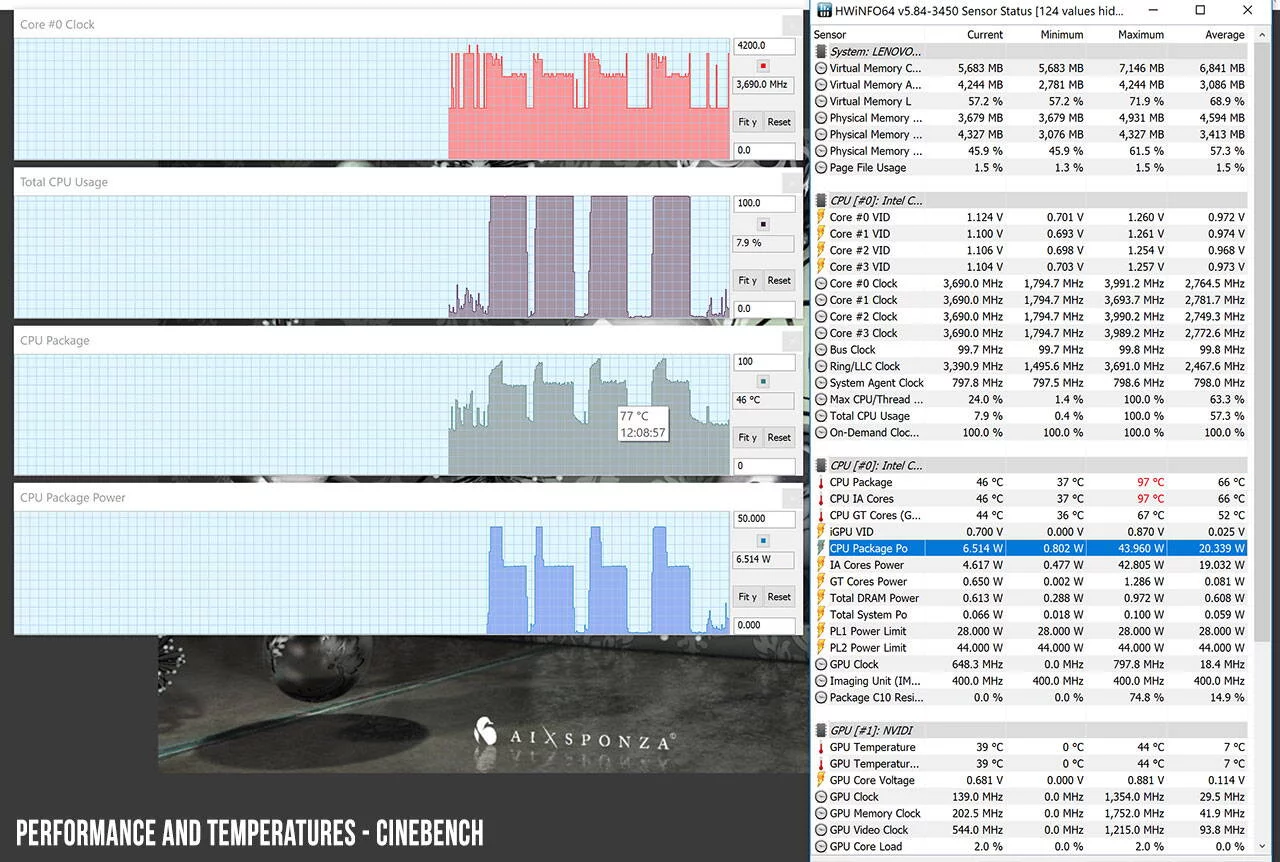Click the lightning icon of iGPU VID row

pyautogui.click(x=821, y=532)
